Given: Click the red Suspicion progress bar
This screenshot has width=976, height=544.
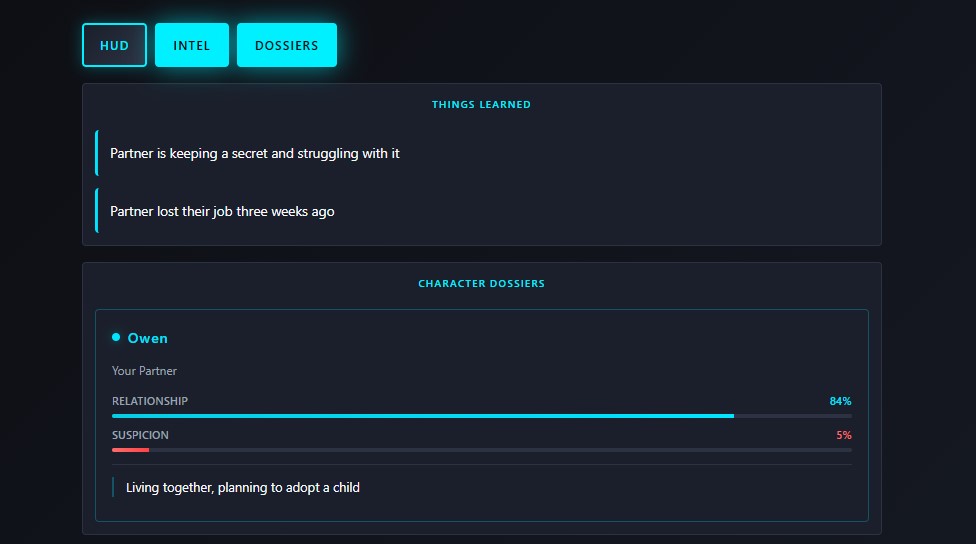Looking at the screenshot, I should coord(130,449).
